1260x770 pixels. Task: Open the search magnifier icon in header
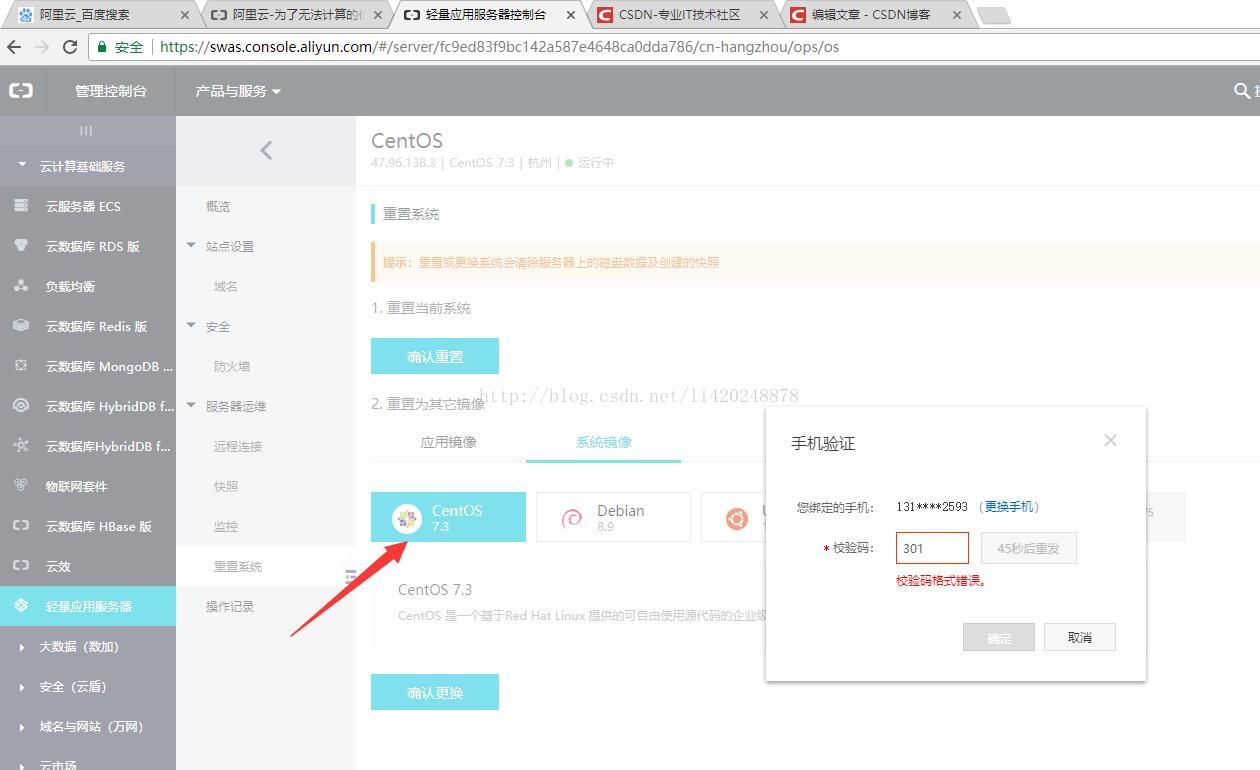(1242, 91)
